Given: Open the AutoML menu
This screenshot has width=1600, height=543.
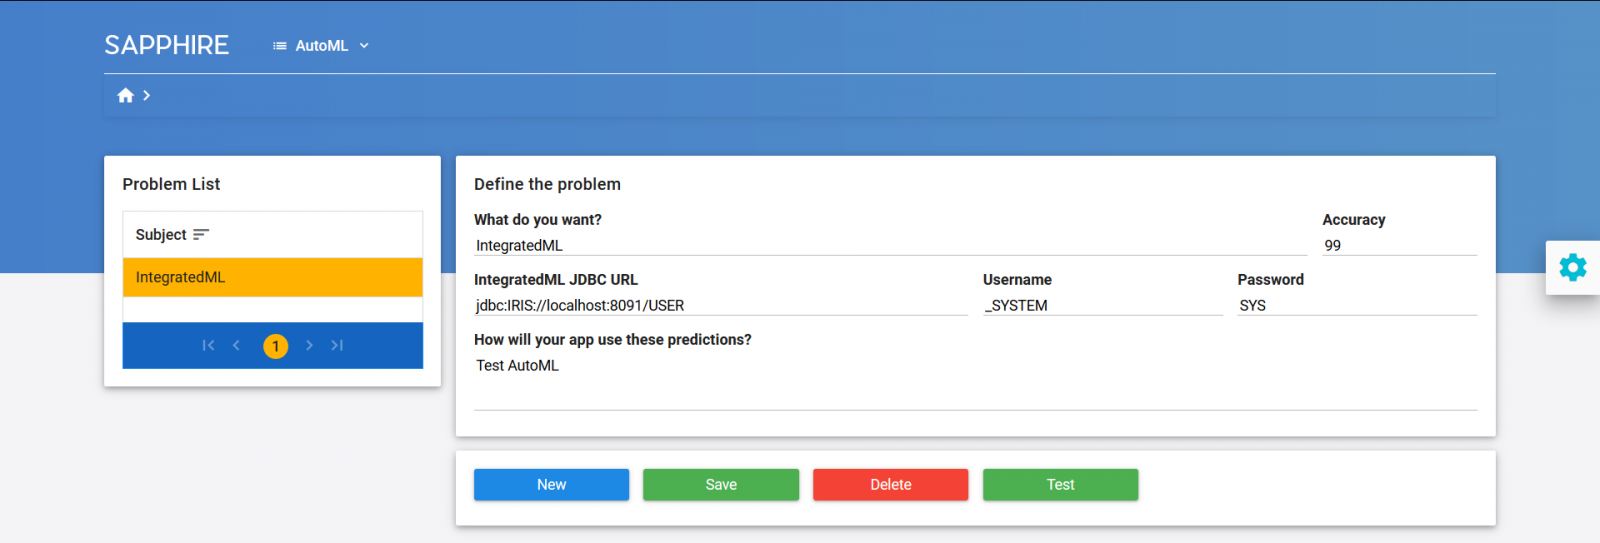Looking at the screenshot, I should coord(321,46).
